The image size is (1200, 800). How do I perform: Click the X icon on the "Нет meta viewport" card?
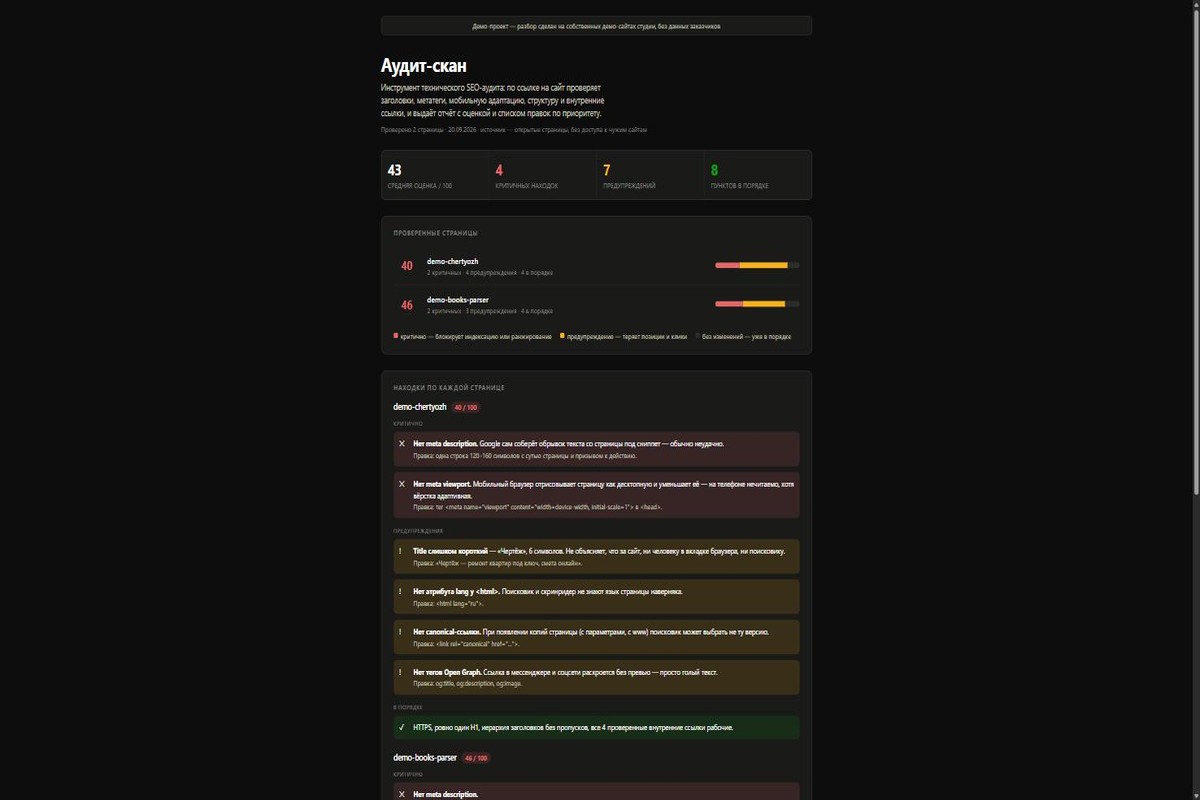[402, 483]
